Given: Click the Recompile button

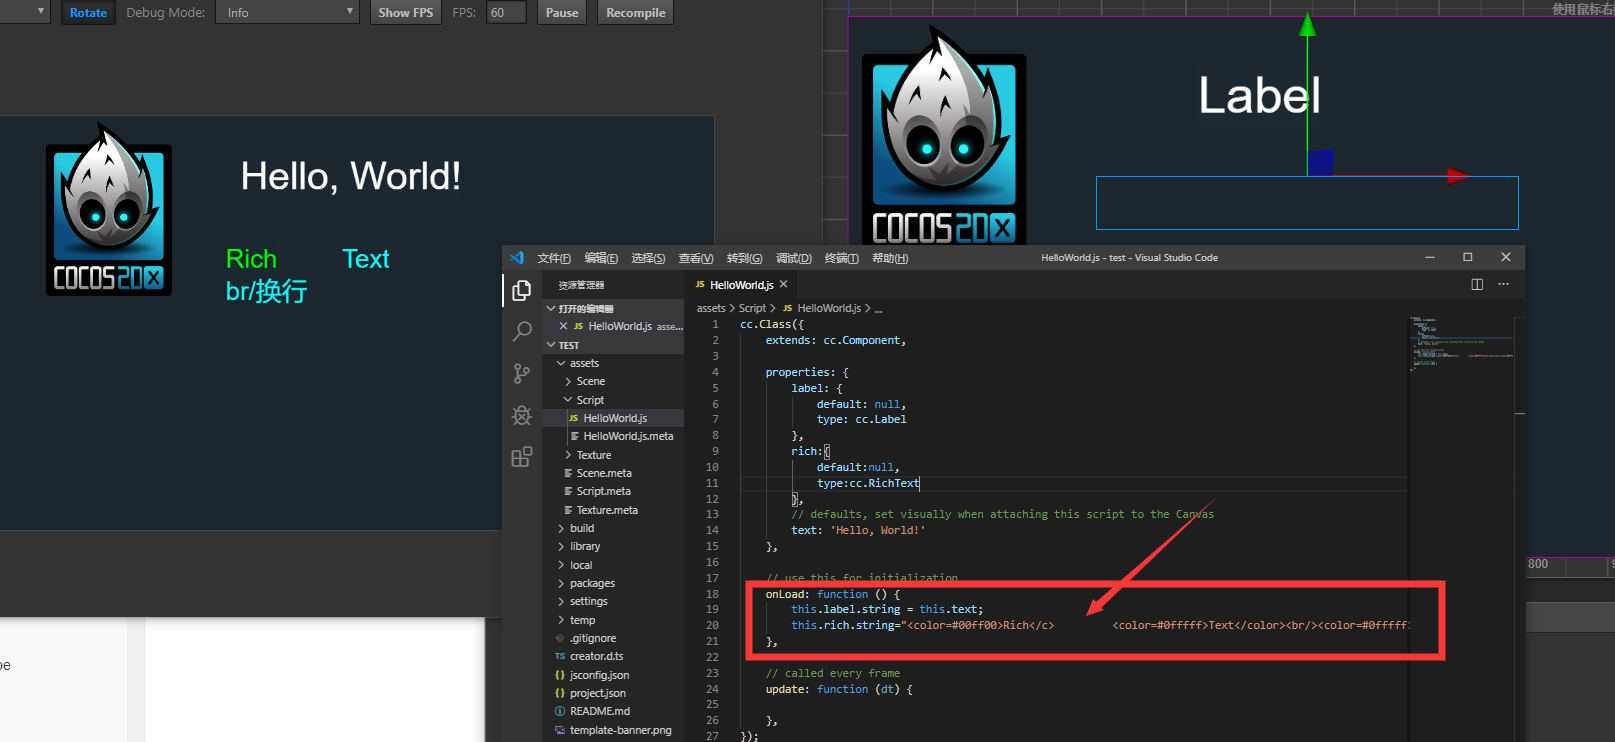Looking at the screenshot, I should [x=635, y=13].
